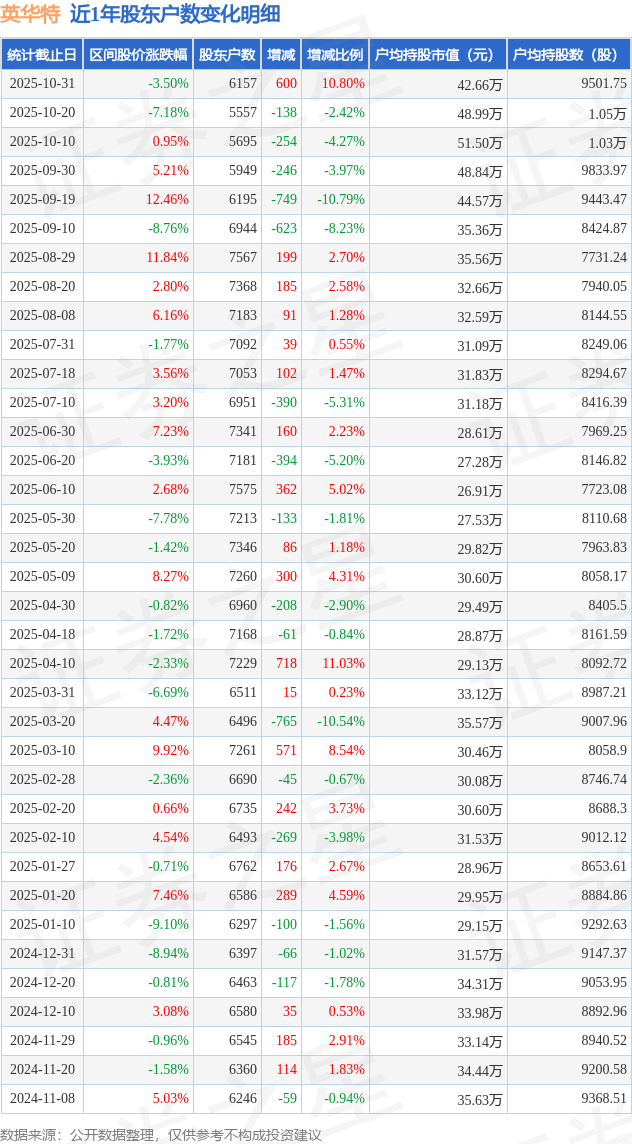Click the 数据来源 footer note
Viewport: 632px width, 1144px height.
tap(161, 1134)
